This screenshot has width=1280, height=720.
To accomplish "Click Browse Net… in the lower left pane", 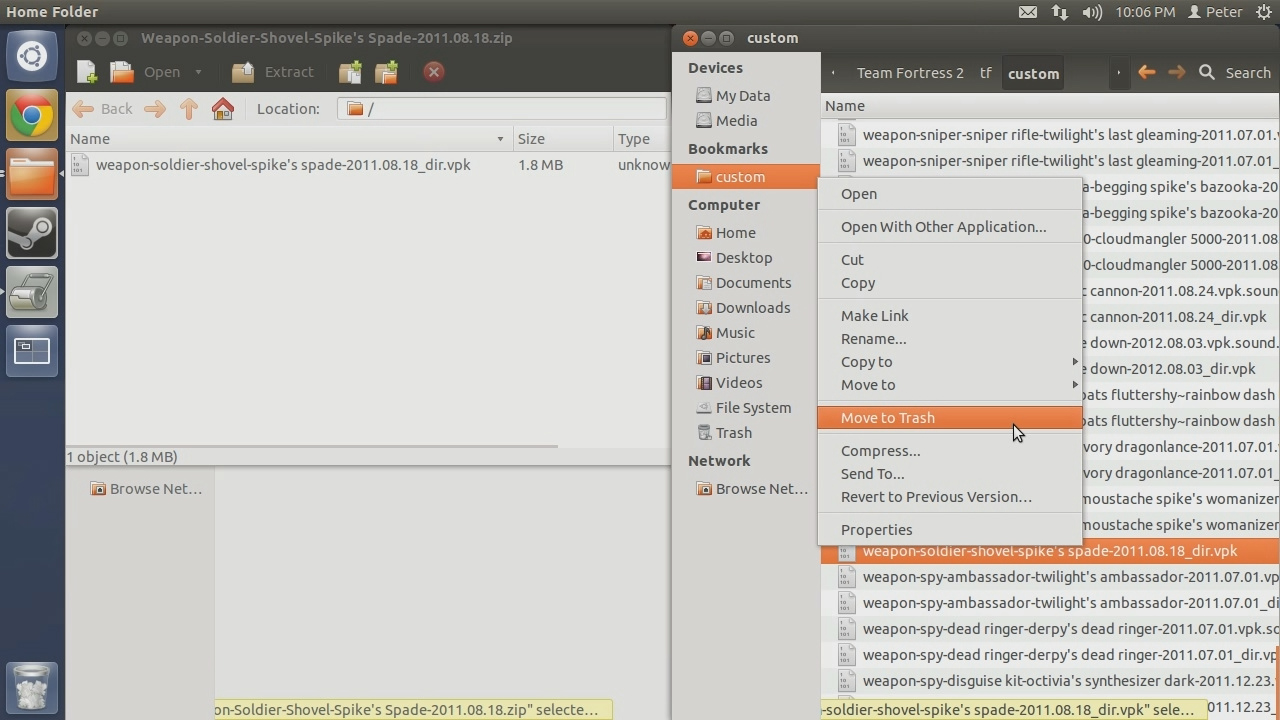I will coord(146,489).
